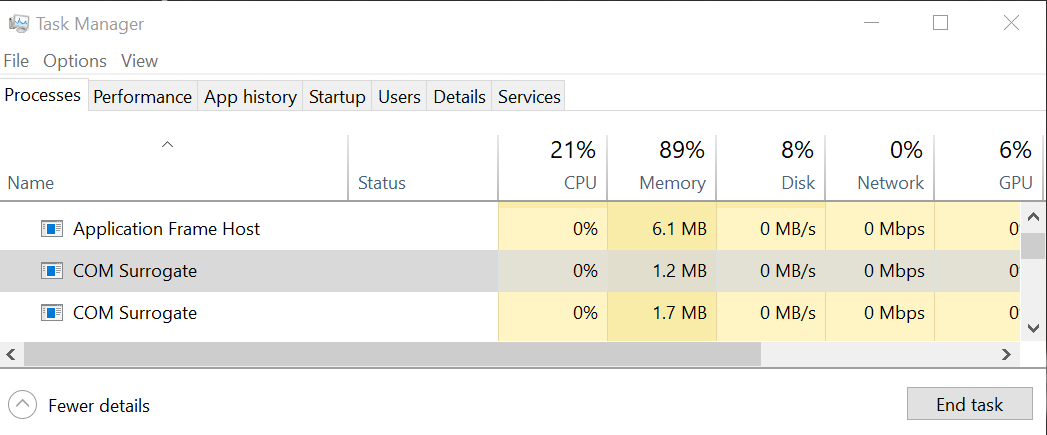Click the vertical scrollbar down arrow
The height and width of the screenshot is (435, 1047).
click(x=1033, y=327)
